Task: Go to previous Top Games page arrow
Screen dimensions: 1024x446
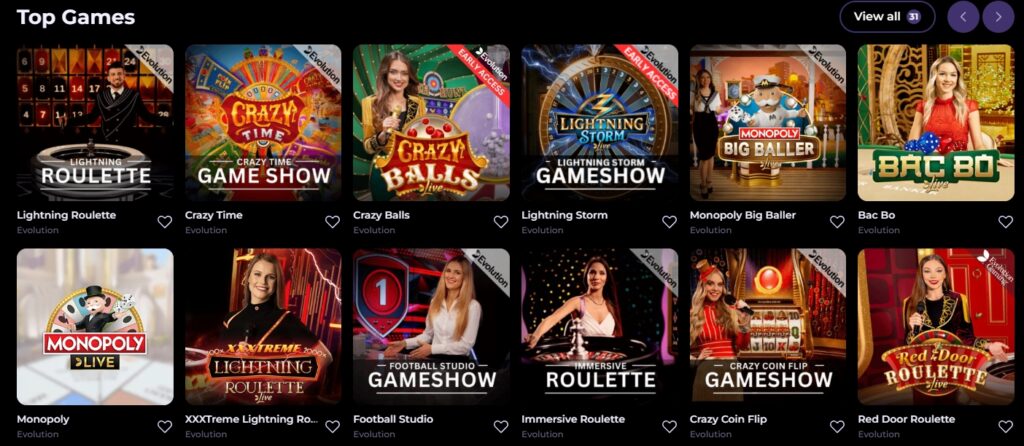Action: (963, 17)
